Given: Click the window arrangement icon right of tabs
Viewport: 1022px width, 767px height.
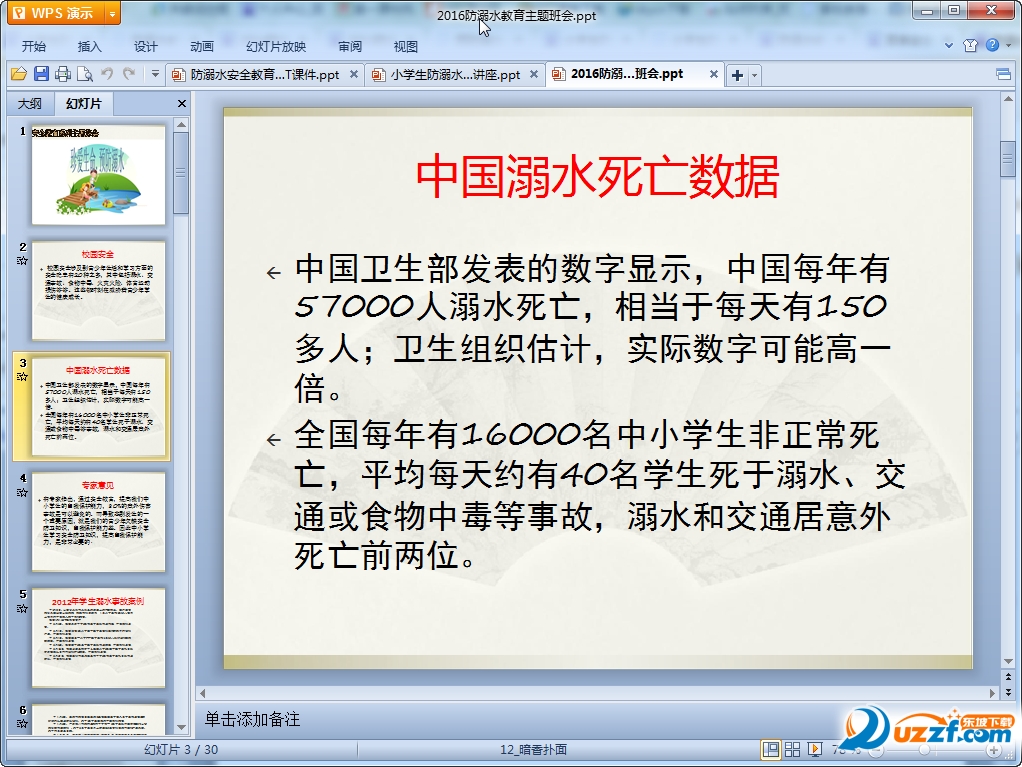Looking at the screenshot, I should (x=1004, y=74).
